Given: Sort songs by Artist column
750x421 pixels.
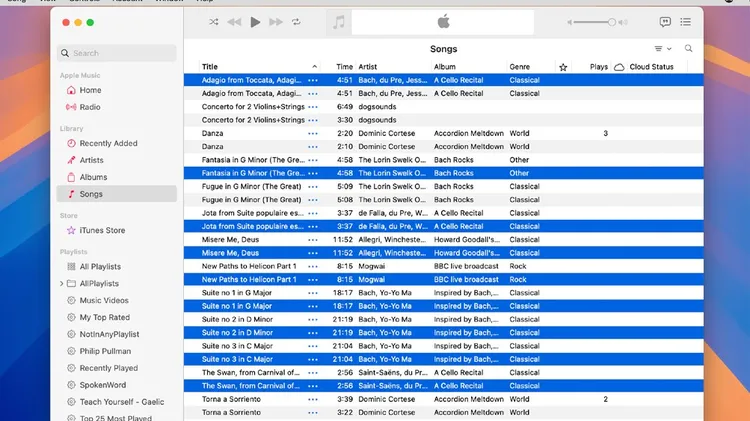Looking at the screenshot, I should (367, 67).
